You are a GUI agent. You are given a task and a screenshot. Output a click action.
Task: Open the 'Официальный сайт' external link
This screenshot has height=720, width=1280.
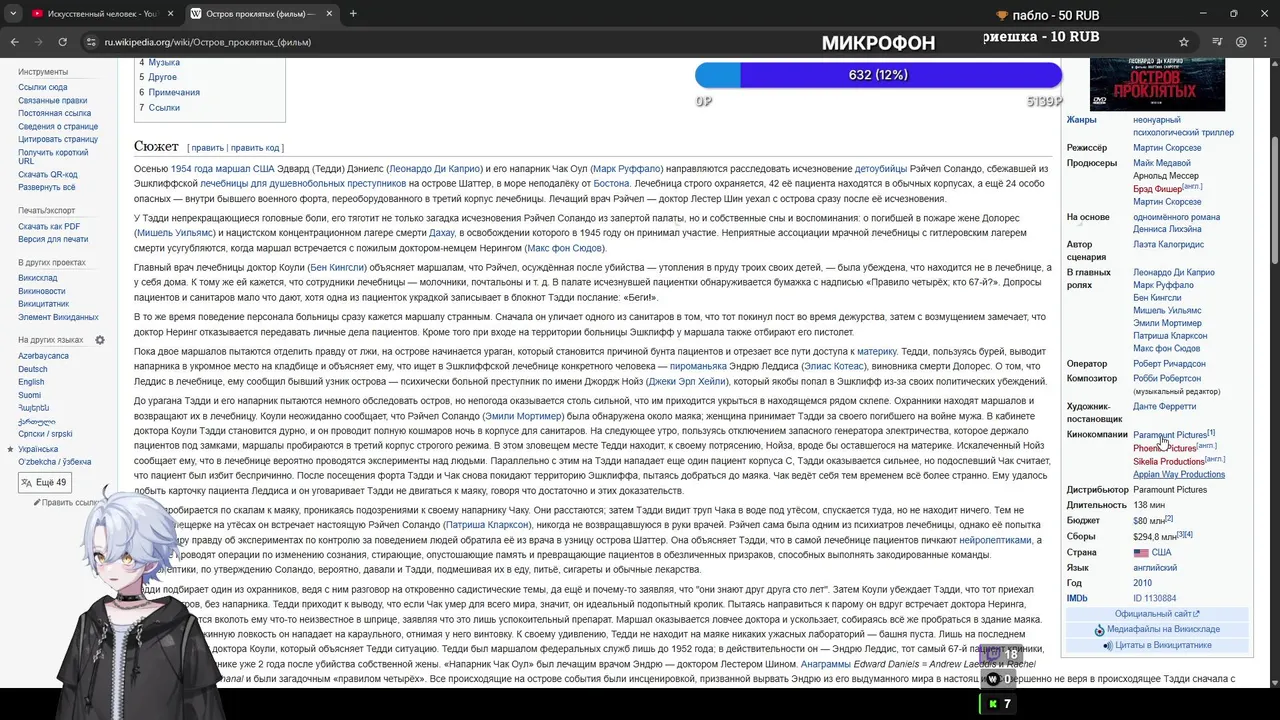(x=1157, y=614)
